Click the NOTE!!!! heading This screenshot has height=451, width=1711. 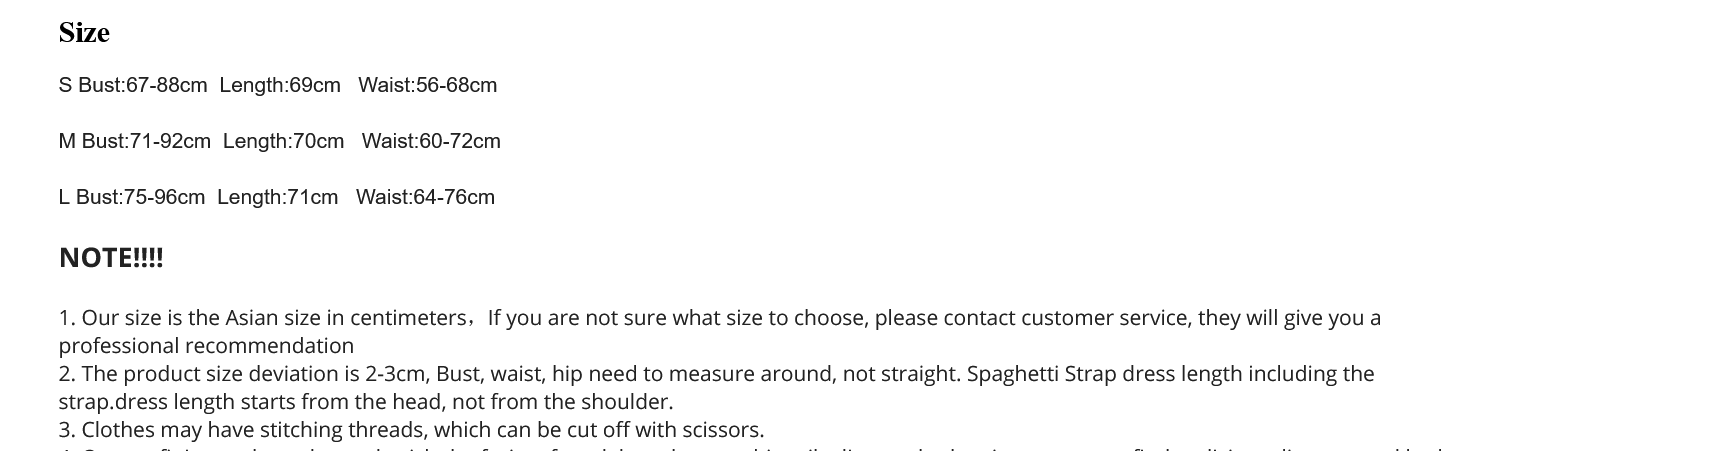pyautogui.click(x=111, y=257)
